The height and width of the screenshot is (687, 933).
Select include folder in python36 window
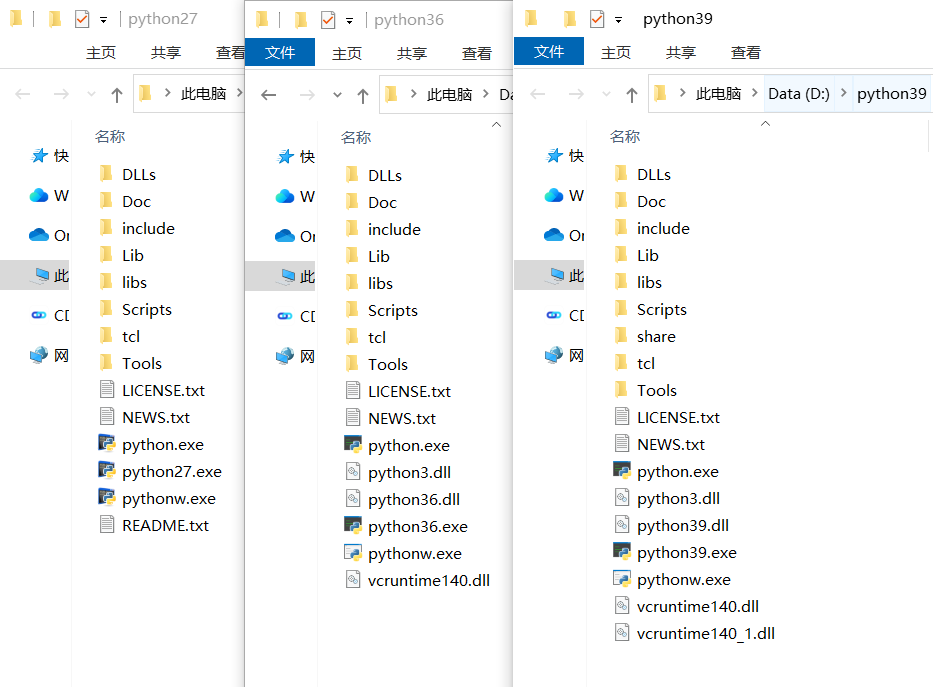click(394, 229)
